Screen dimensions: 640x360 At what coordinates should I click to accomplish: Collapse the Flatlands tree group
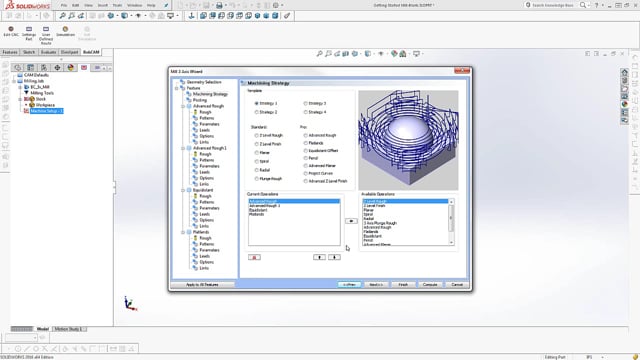coord(183,232)
